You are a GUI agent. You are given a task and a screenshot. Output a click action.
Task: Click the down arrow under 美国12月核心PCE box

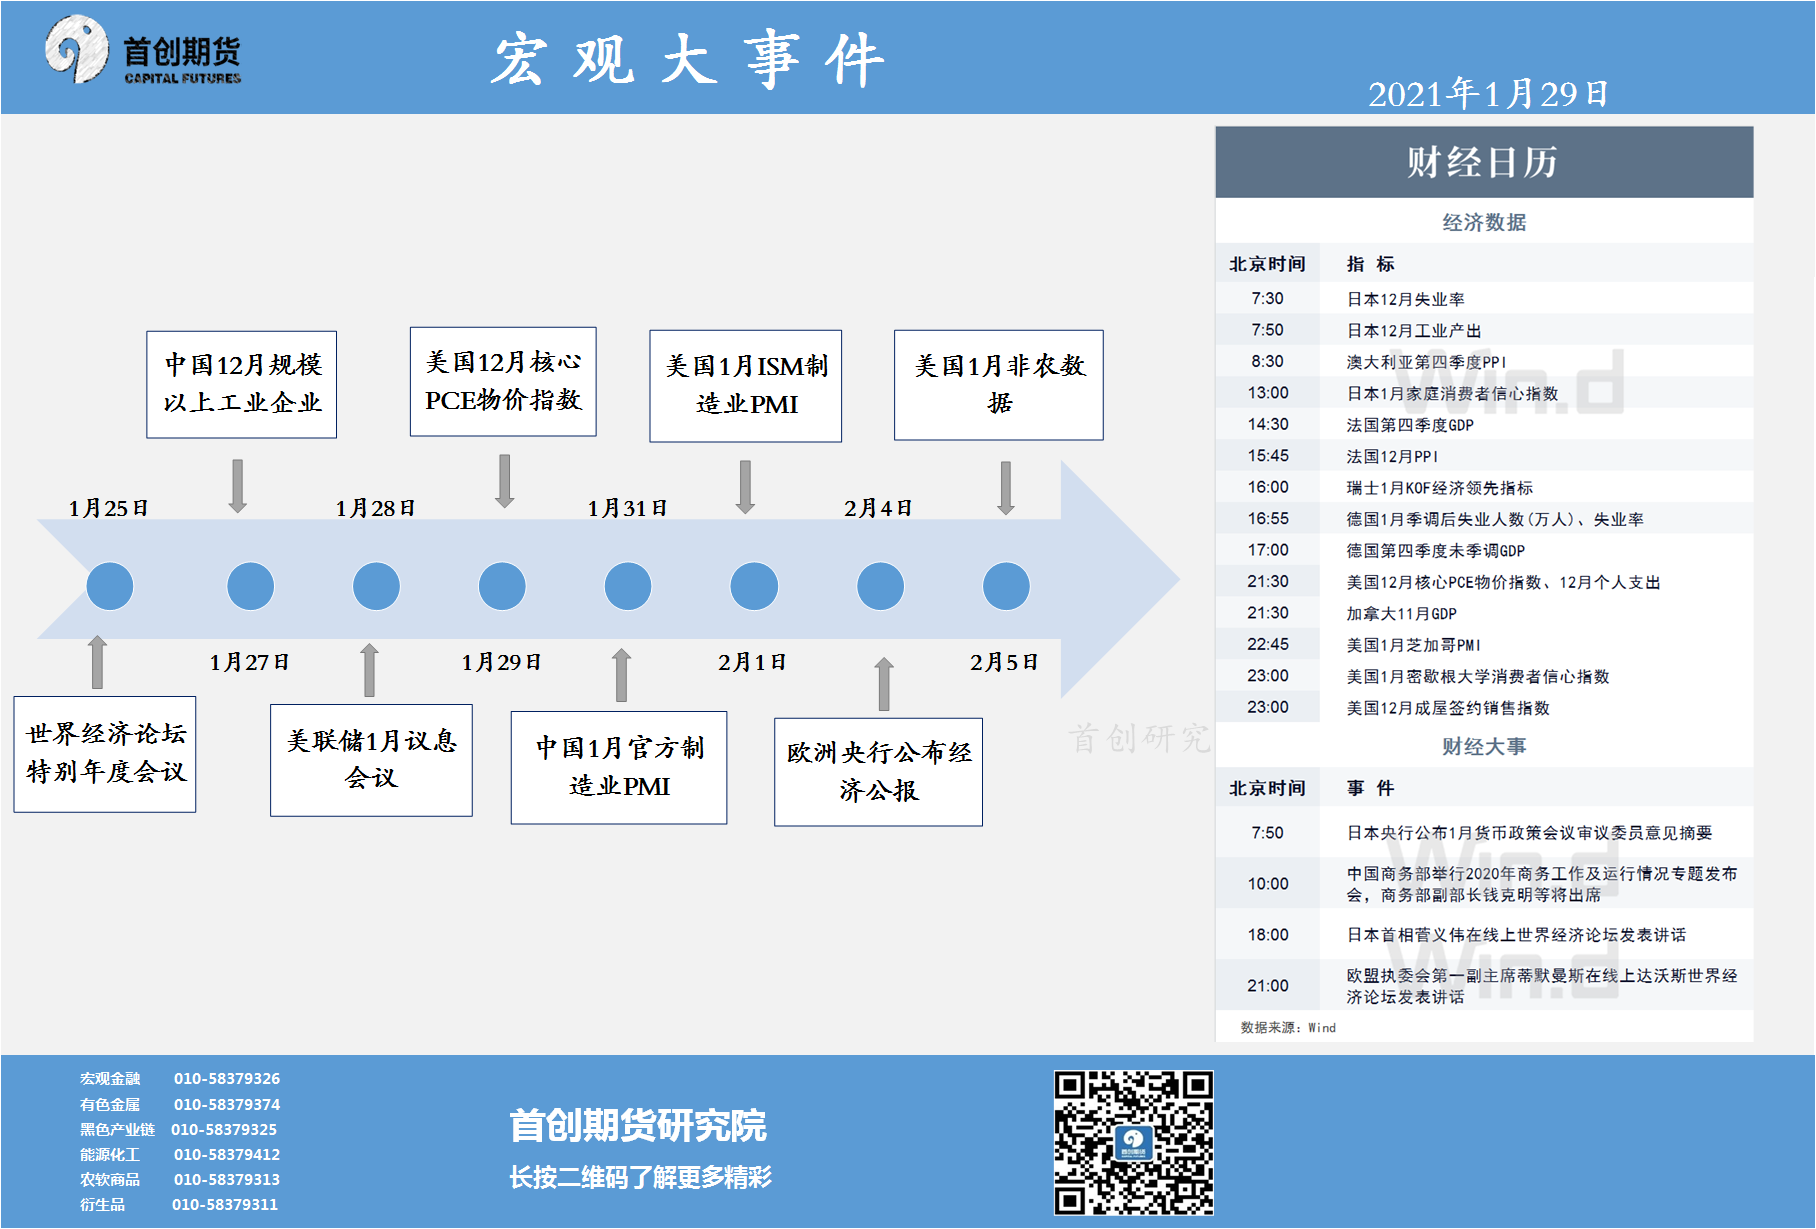coord(504,481)
